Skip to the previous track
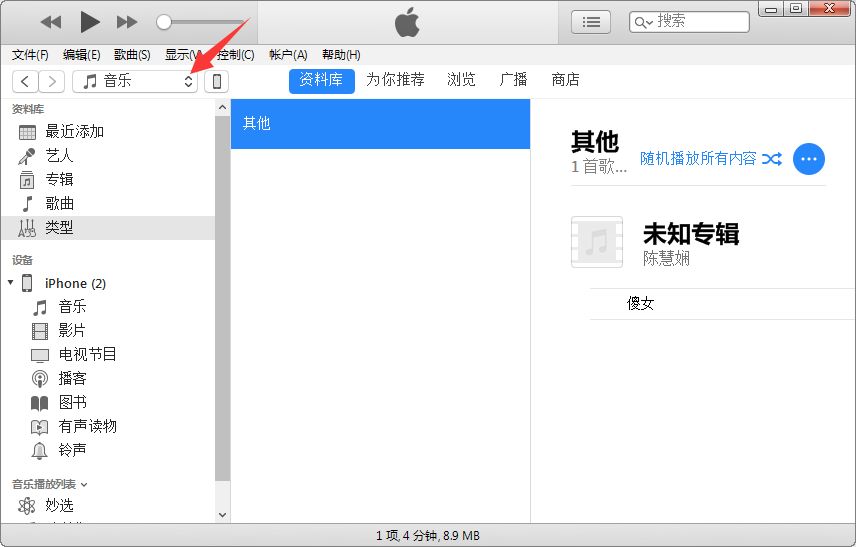 (50, 22)
